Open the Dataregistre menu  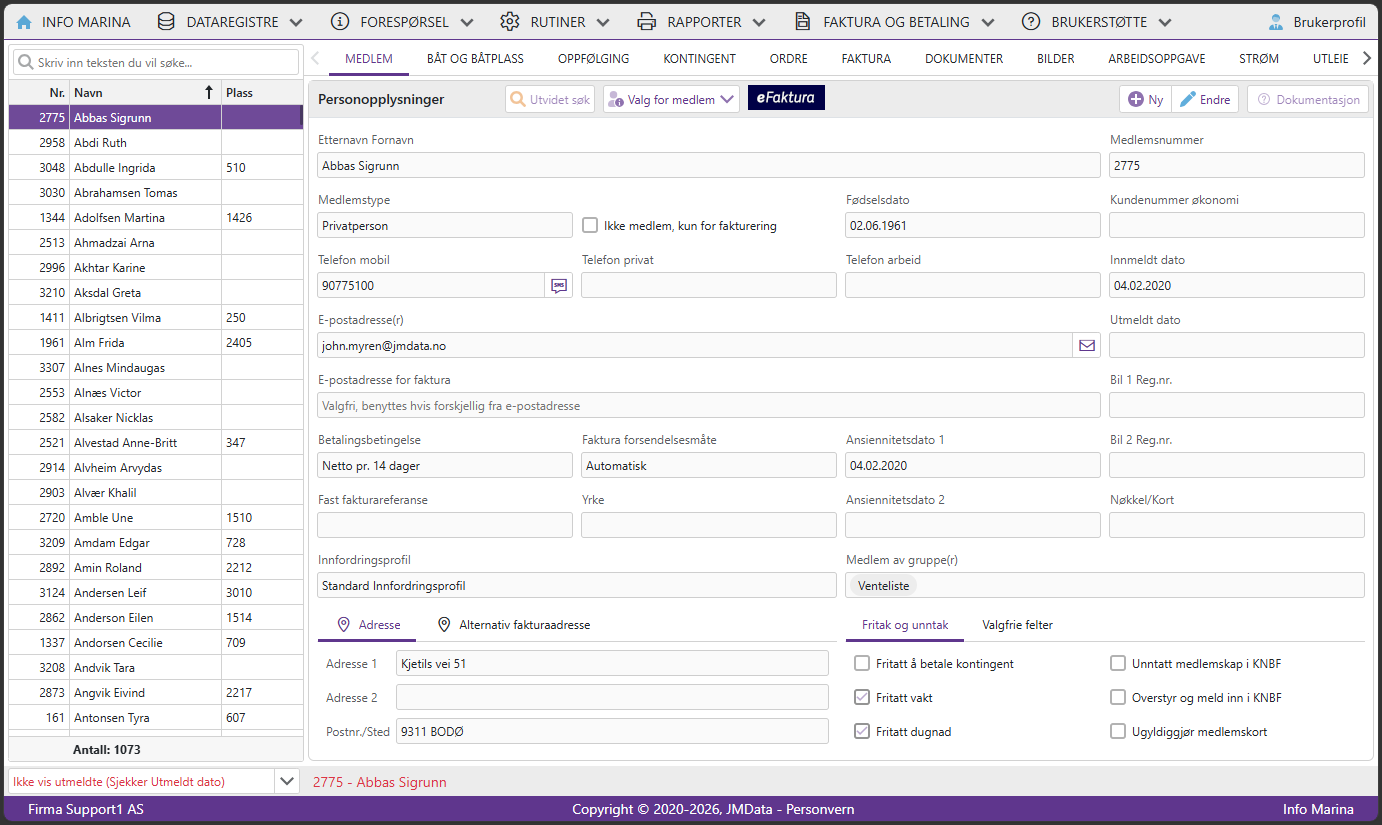point(230,21)
